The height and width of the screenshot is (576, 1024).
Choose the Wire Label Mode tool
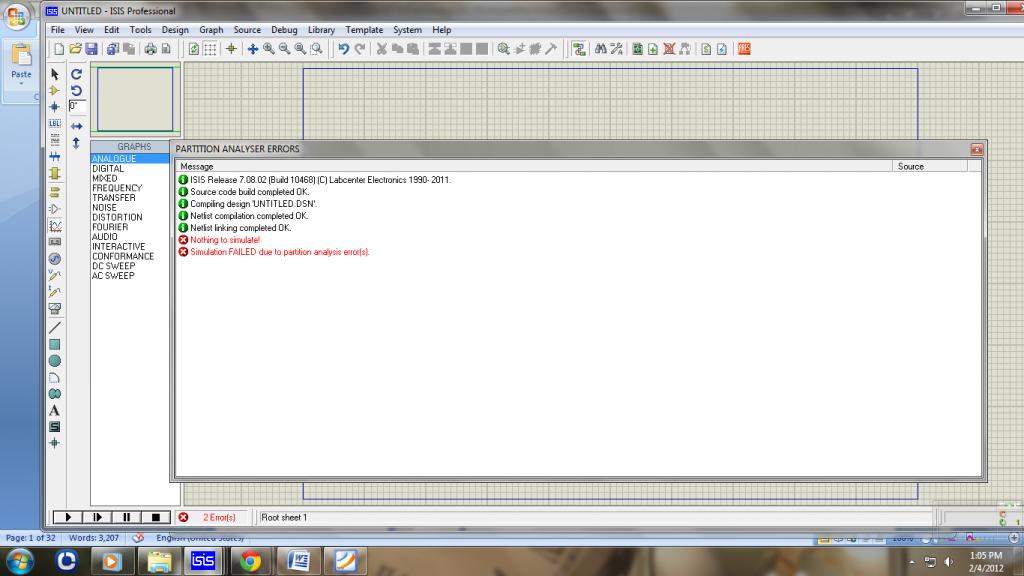55,123
